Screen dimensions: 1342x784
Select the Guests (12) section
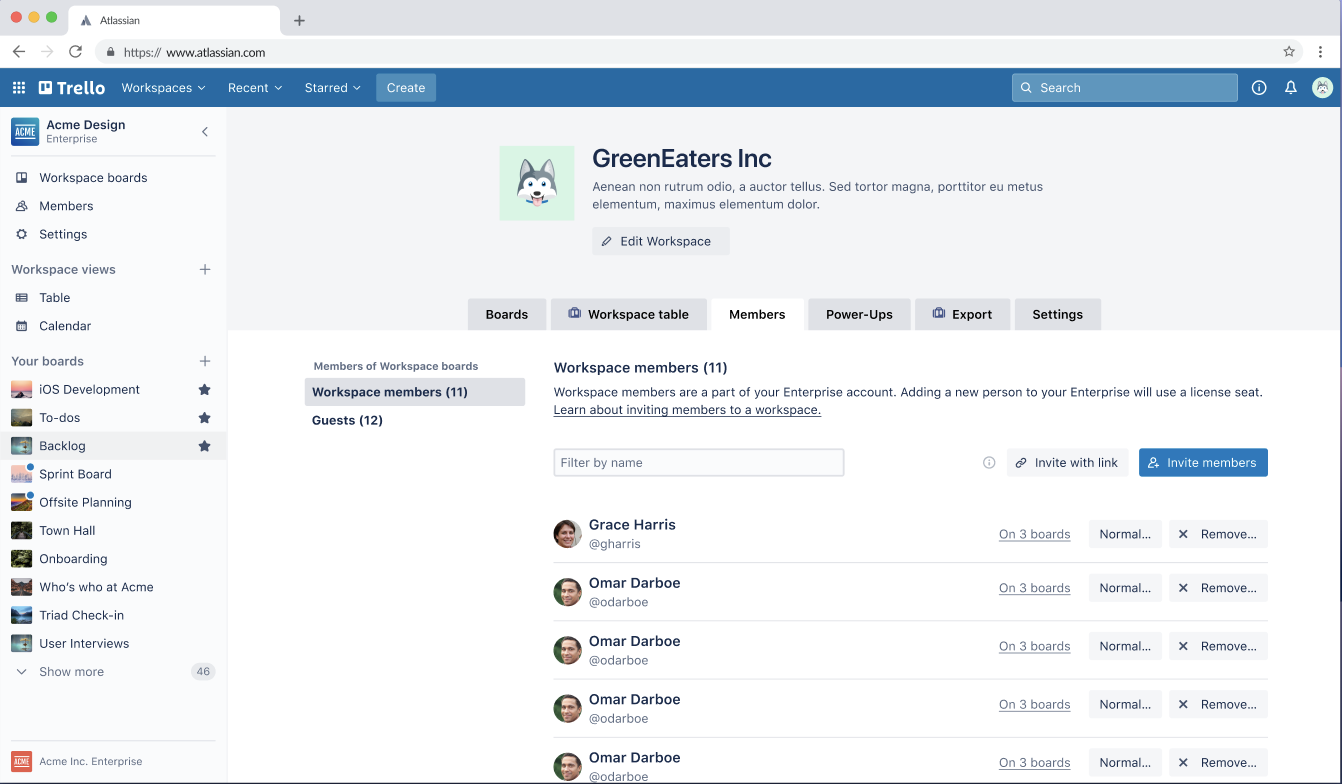point(347,420)
